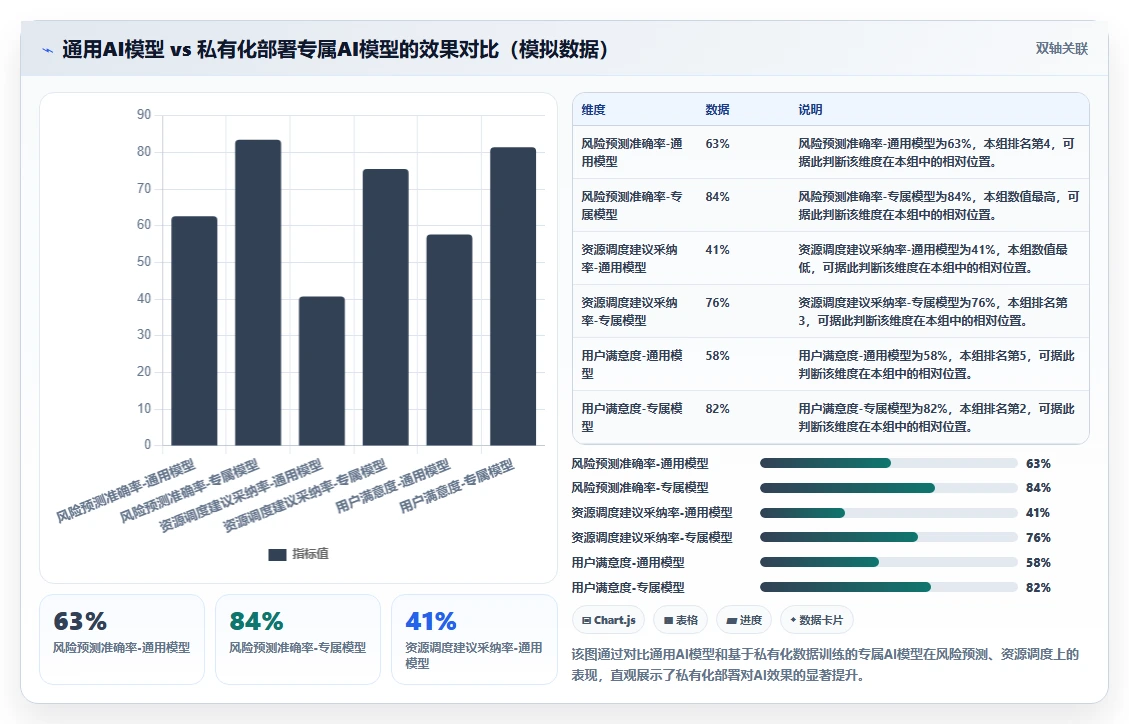
Task: Click the 用户满意度-通用模型 bar in chart
Action: pos(449,340)
